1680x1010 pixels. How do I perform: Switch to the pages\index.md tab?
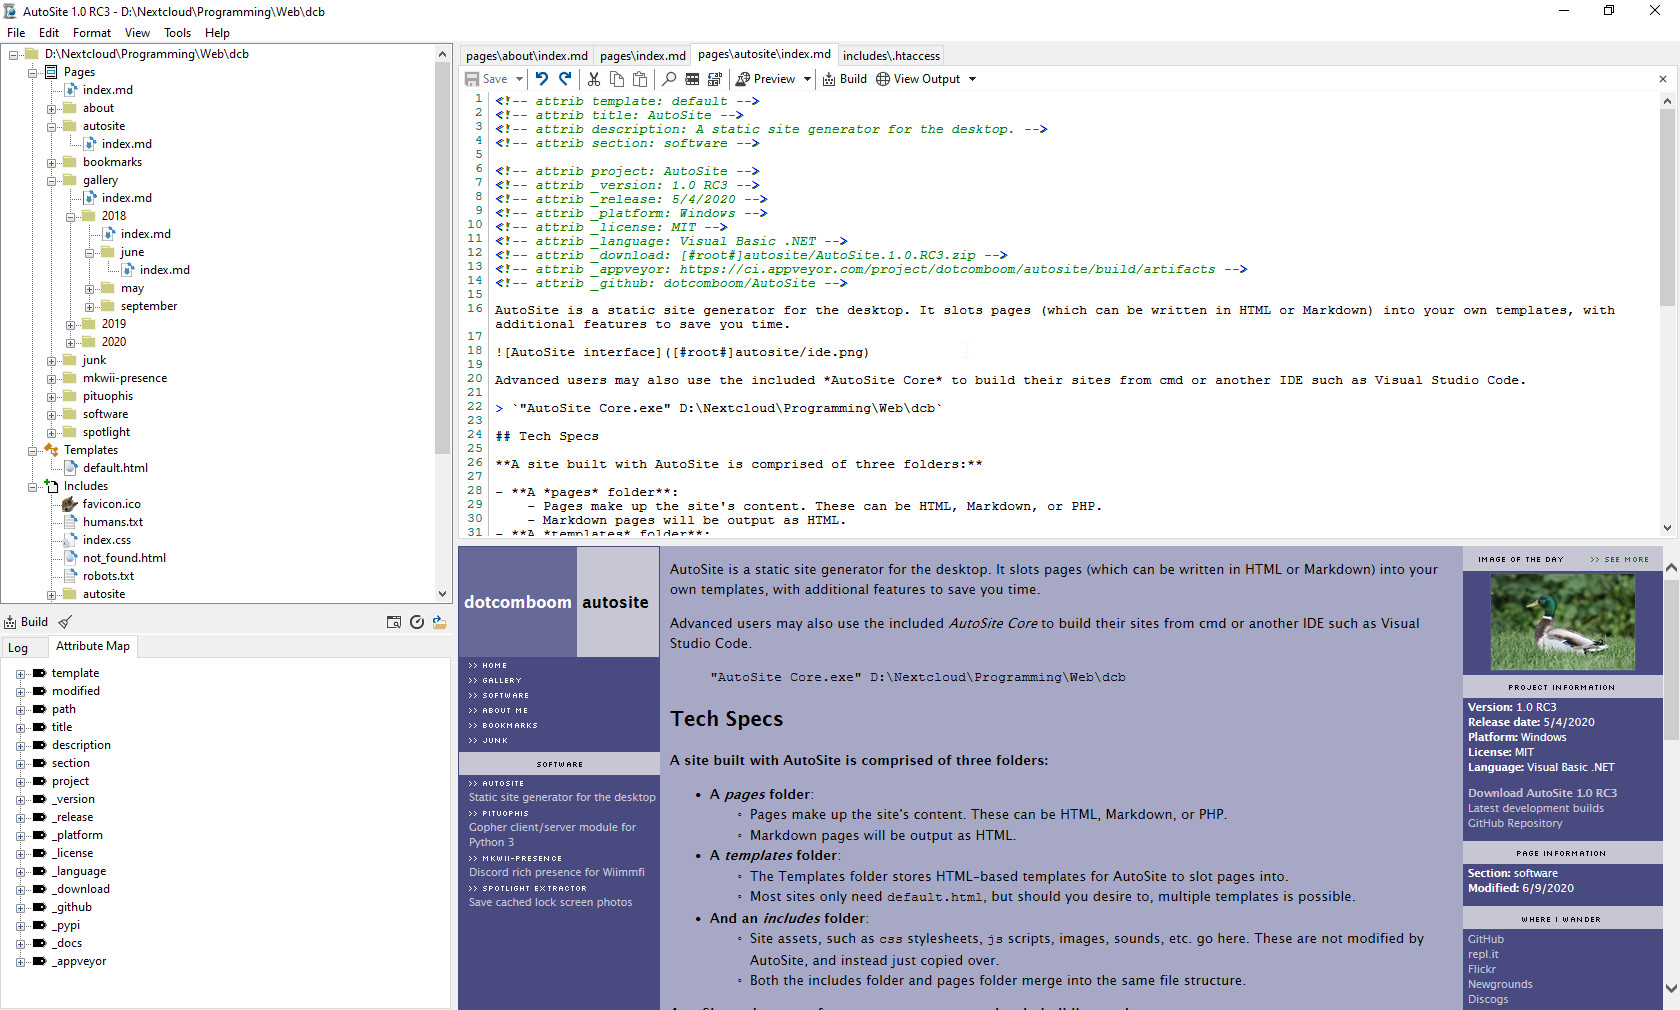(x=643, y=56)
